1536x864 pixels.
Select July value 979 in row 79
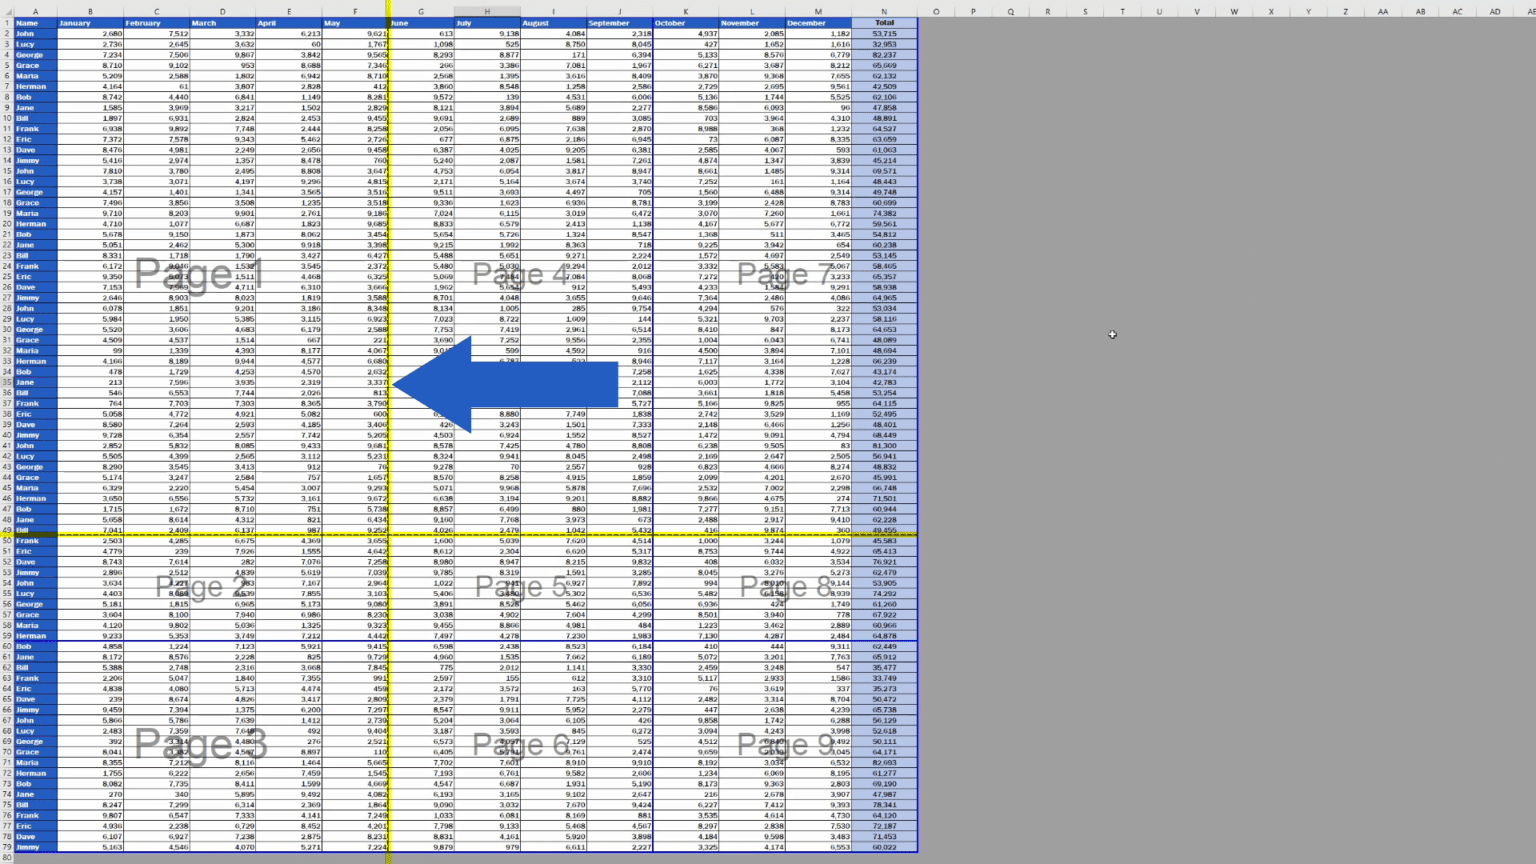487,847
